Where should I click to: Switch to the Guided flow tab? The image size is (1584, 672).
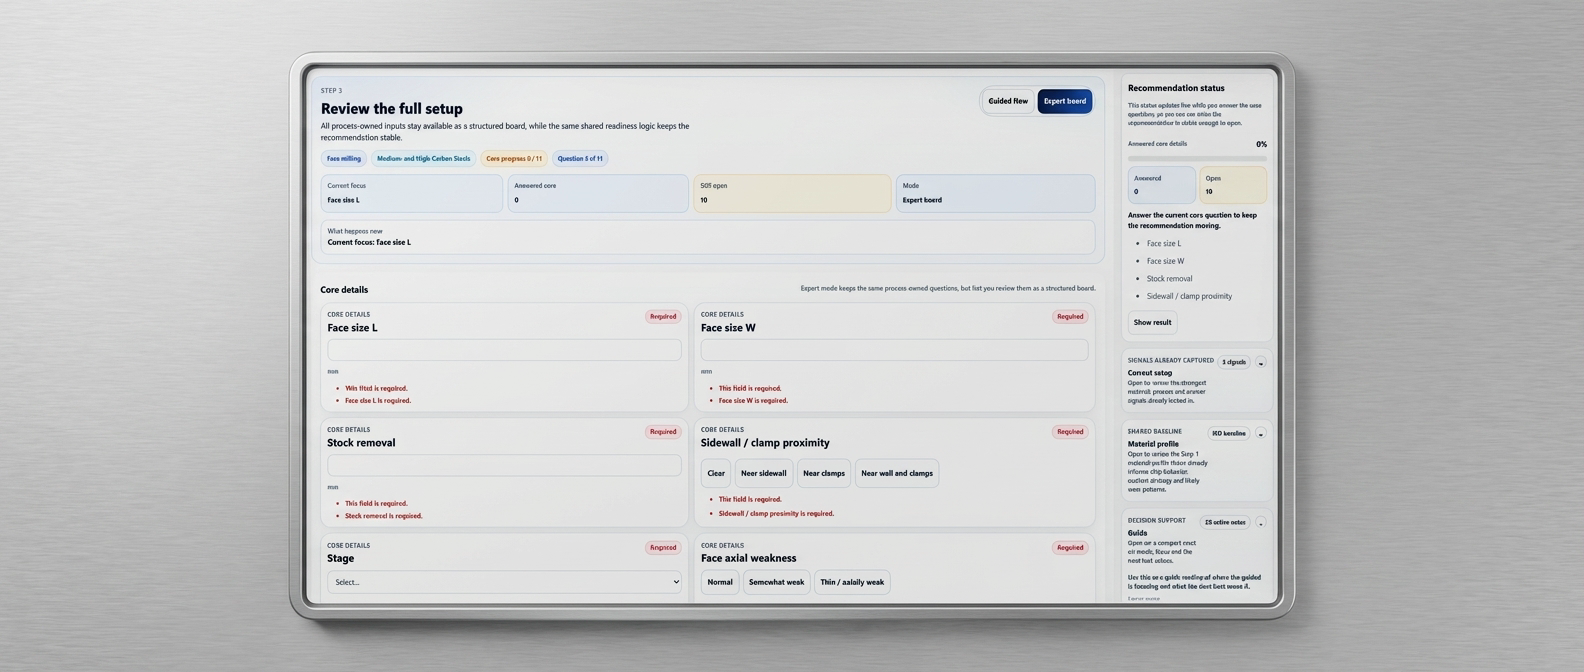pos(1007,101)
